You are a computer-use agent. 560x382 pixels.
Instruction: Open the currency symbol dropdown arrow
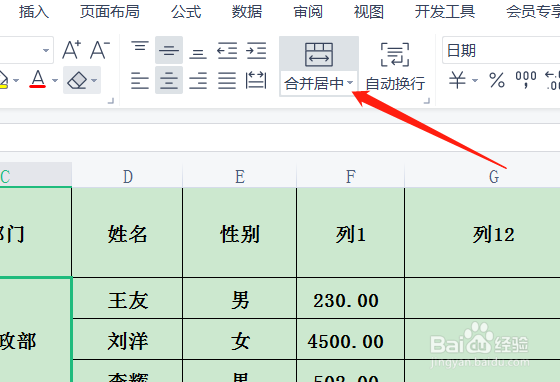click(475, 80)
